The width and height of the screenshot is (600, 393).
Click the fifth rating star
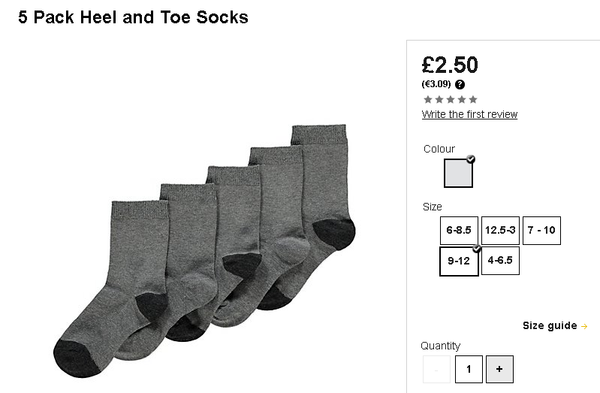point(473,99)
